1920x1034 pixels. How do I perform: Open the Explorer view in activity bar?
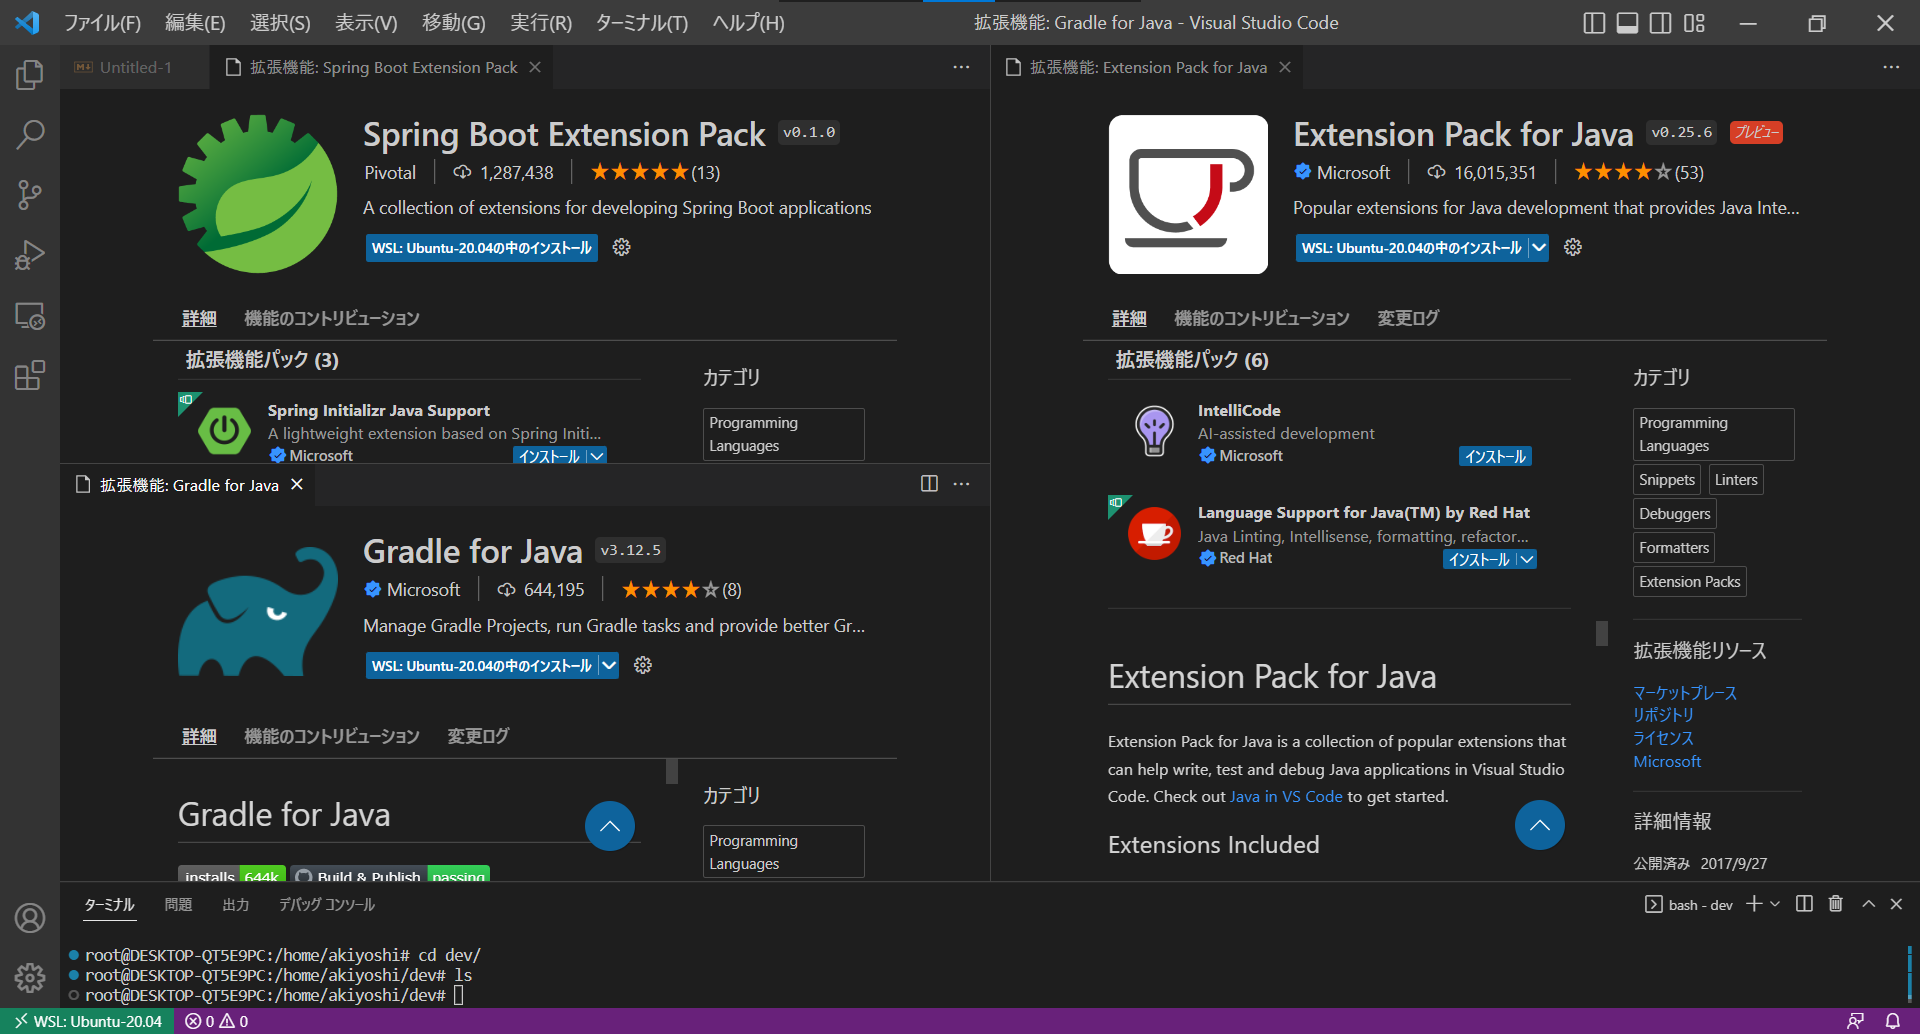click(30, 75)
